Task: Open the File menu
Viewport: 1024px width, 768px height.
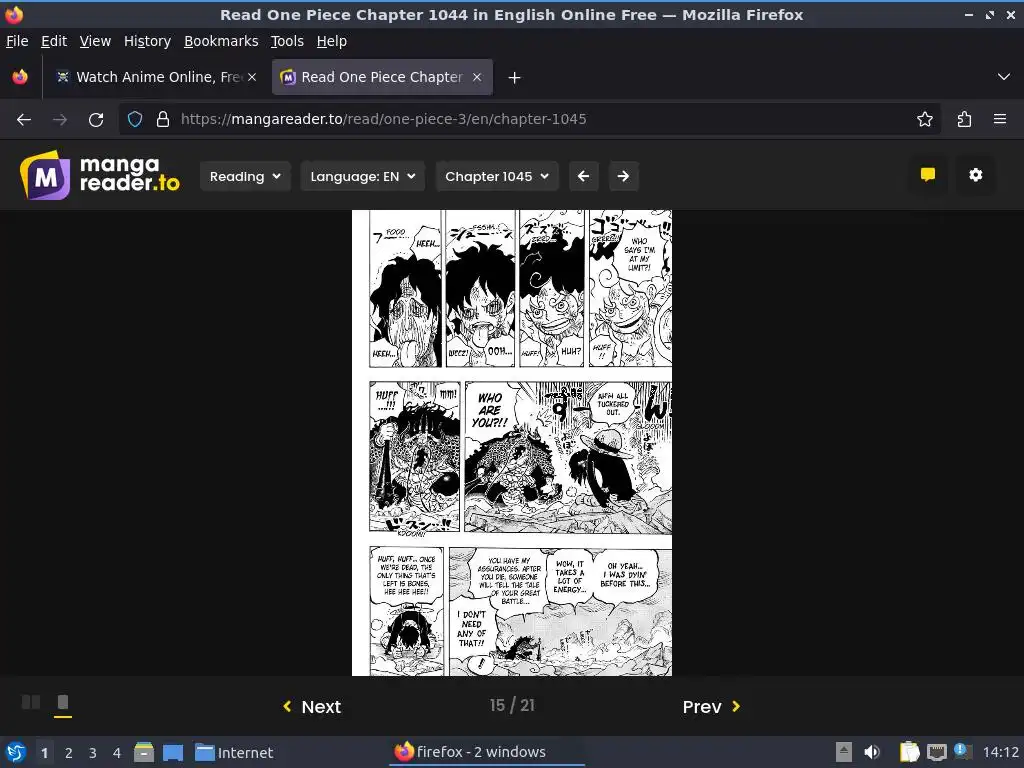Action: pos(17,41)
